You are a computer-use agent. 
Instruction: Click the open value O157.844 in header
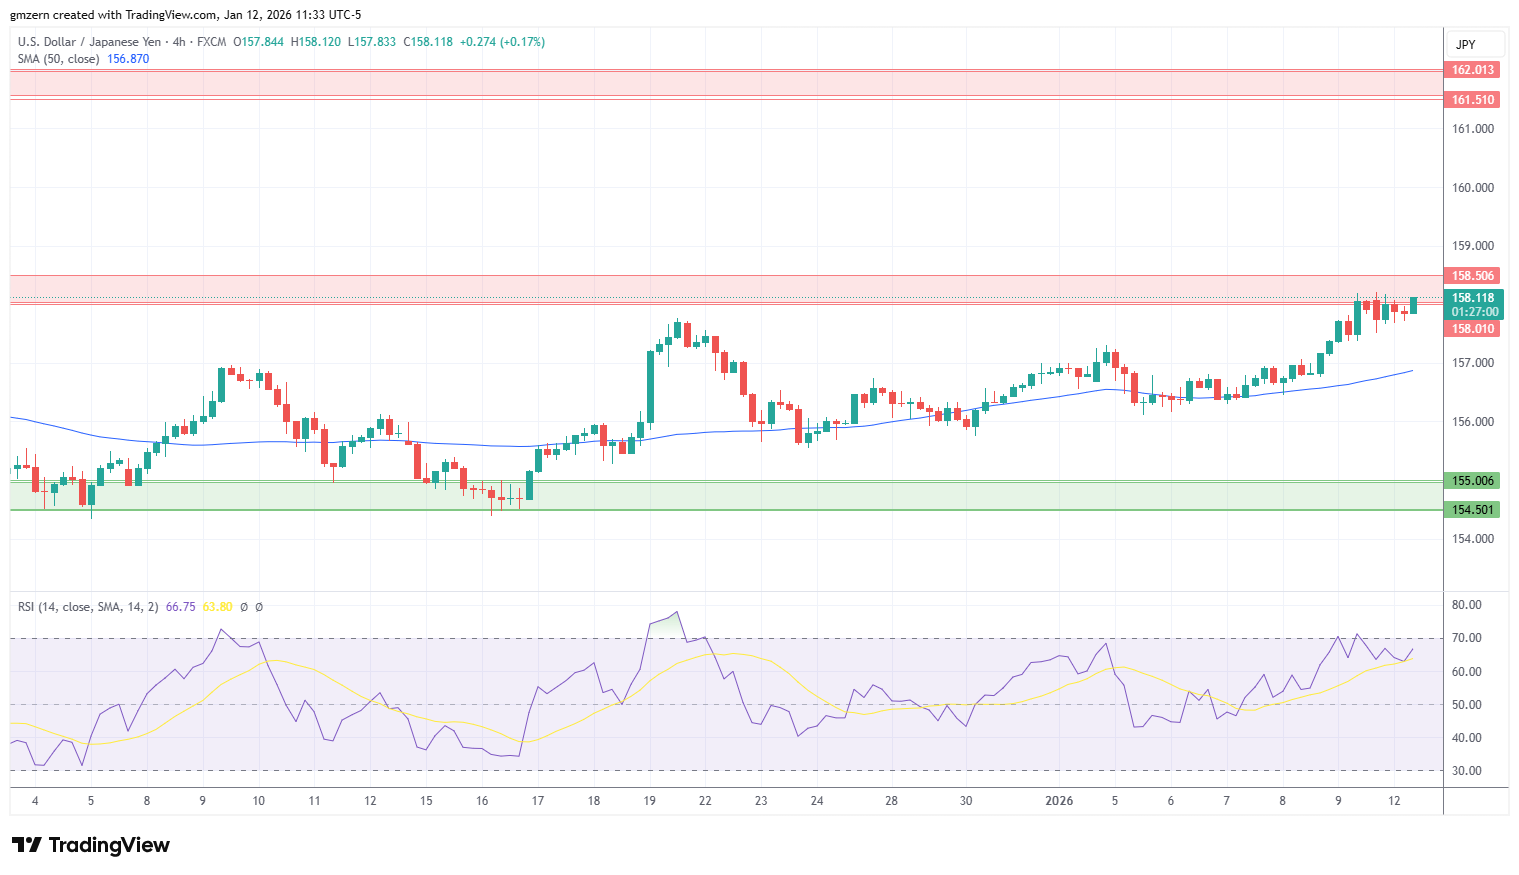click(259, 42)
